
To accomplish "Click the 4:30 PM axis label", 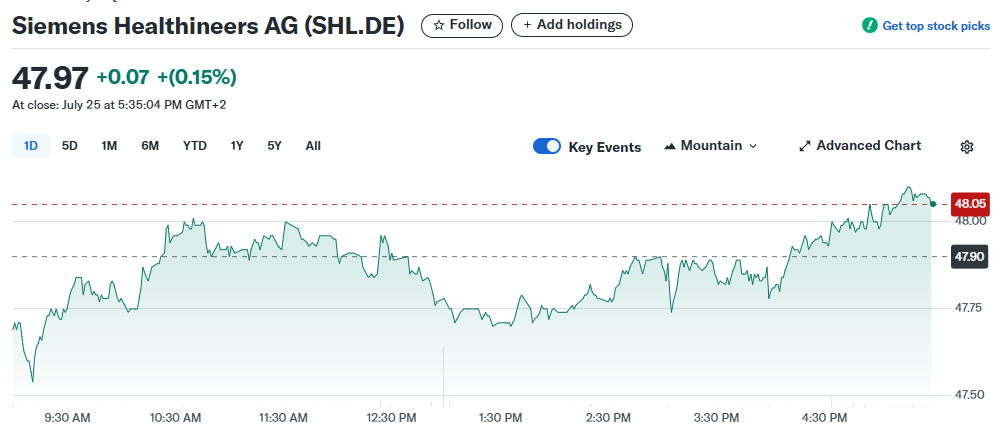I will (x=825, y=418).
